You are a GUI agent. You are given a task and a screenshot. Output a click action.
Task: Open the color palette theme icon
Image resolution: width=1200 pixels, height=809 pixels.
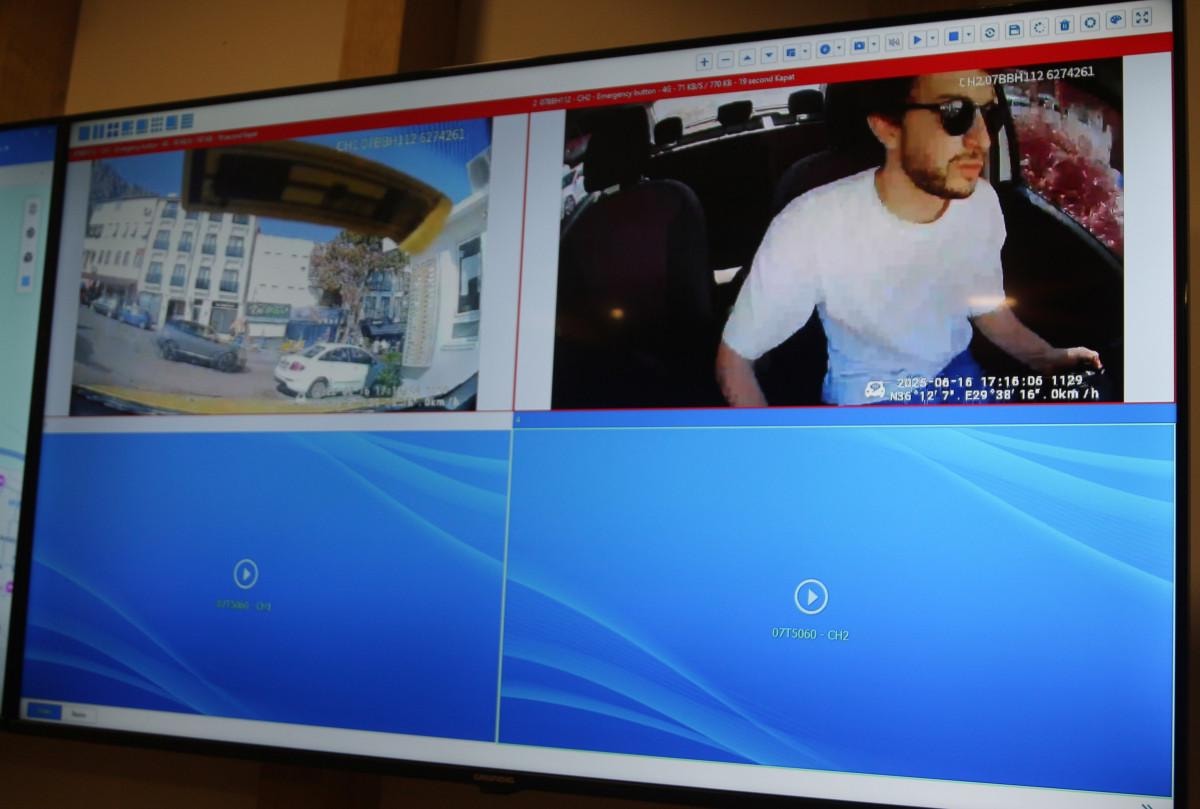tap(1116, 20)
